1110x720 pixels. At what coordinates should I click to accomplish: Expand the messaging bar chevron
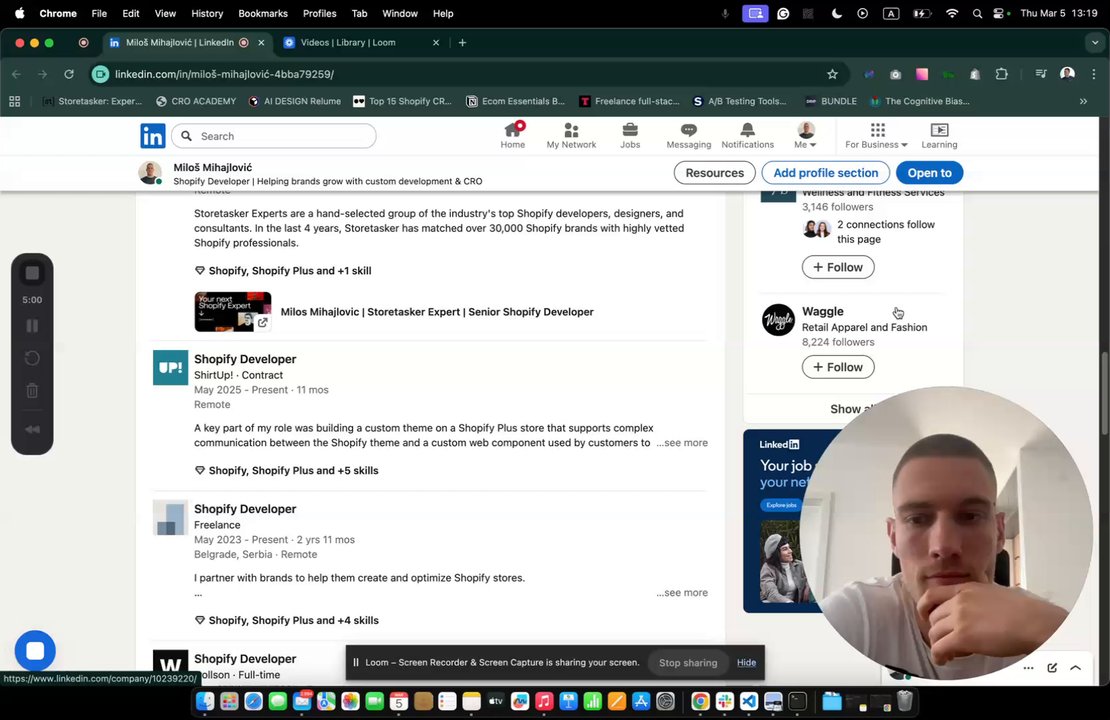tap(1075, 668)
